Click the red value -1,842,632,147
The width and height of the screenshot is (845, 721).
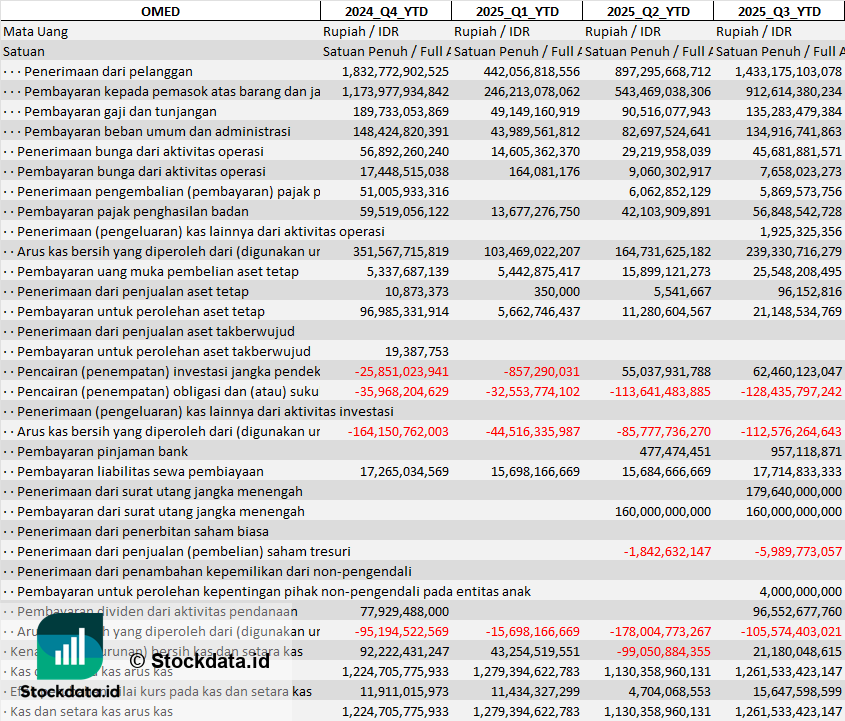667,551
